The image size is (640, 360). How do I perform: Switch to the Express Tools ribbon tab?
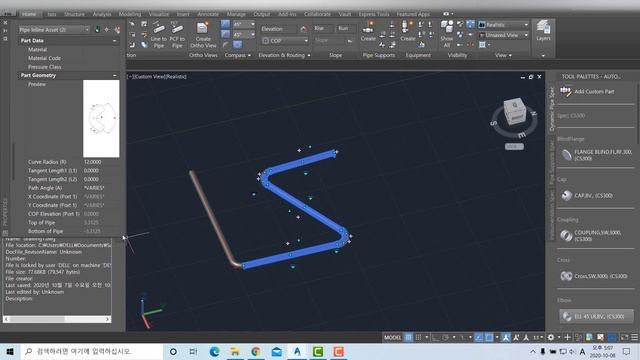(x=374, y=14)
